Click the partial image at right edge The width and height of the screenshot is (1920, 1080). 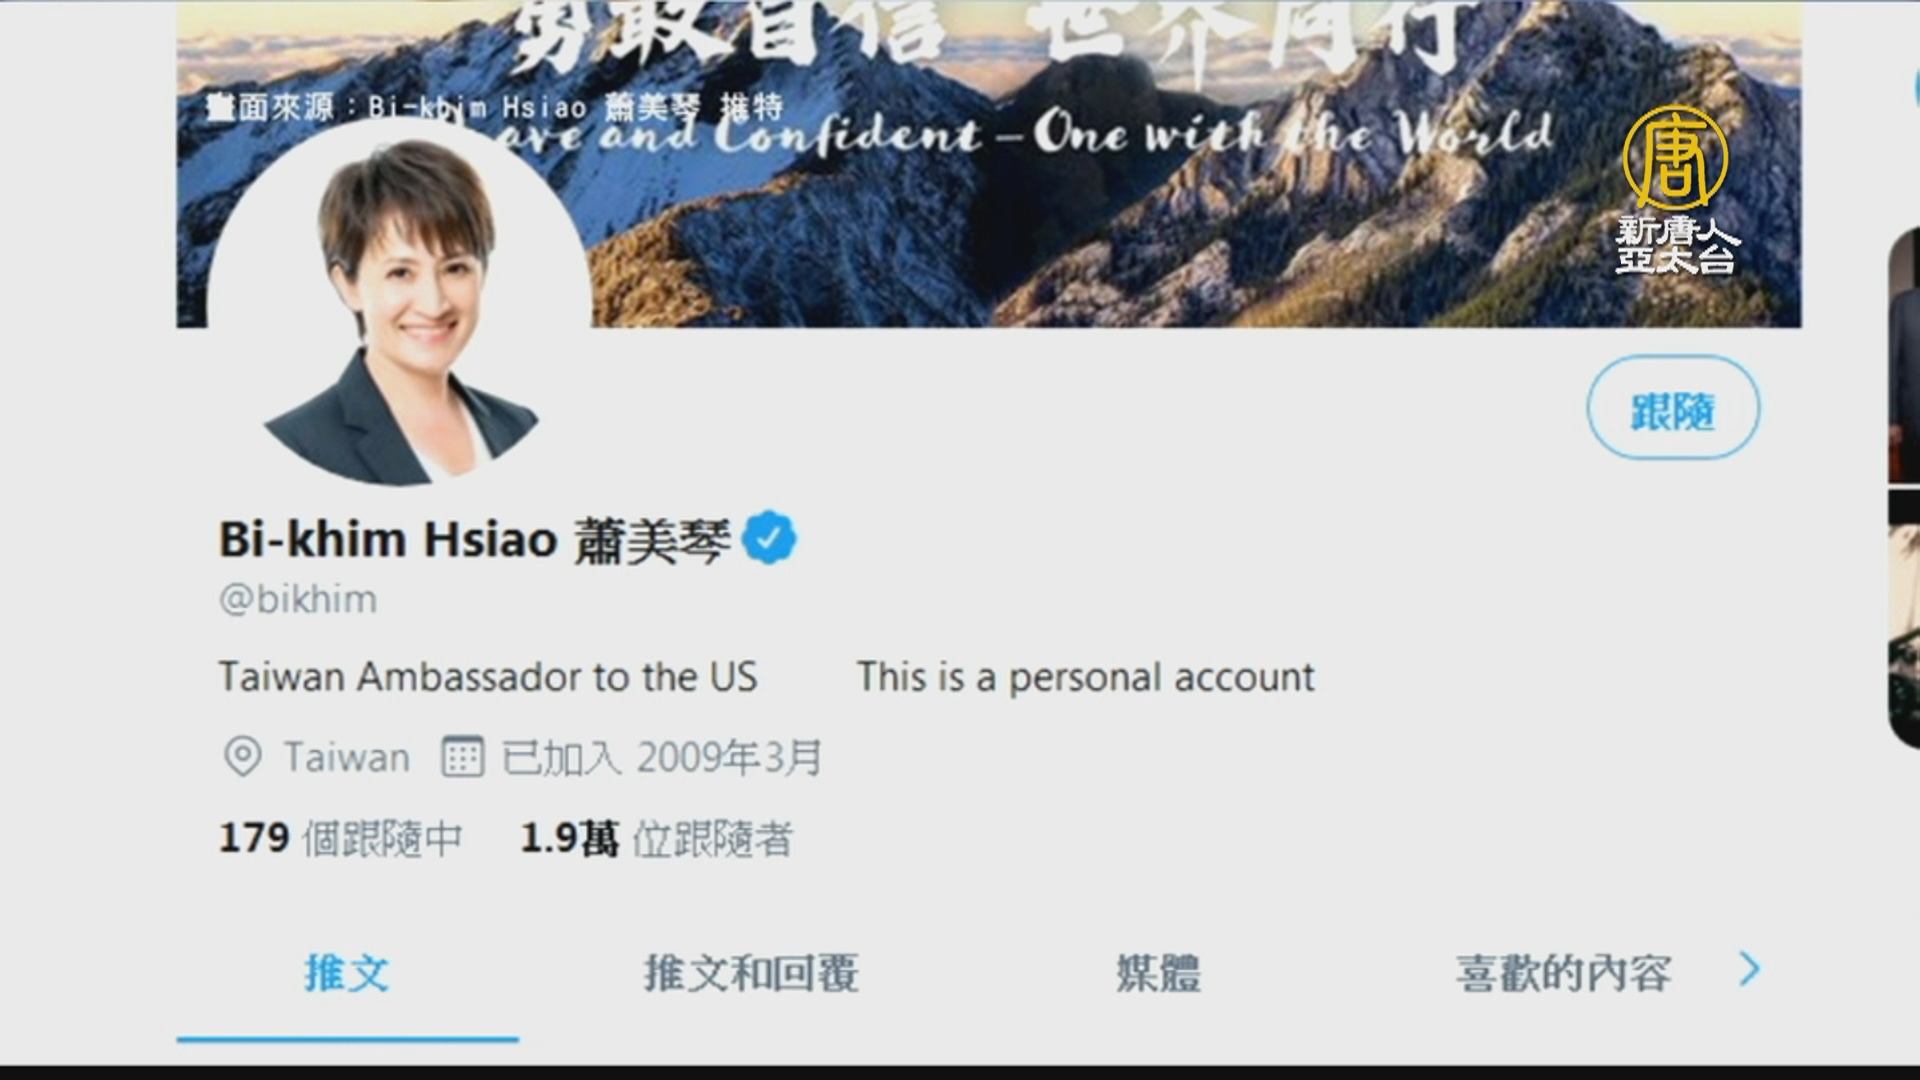pyautogui.click(x=1904, y=487)
